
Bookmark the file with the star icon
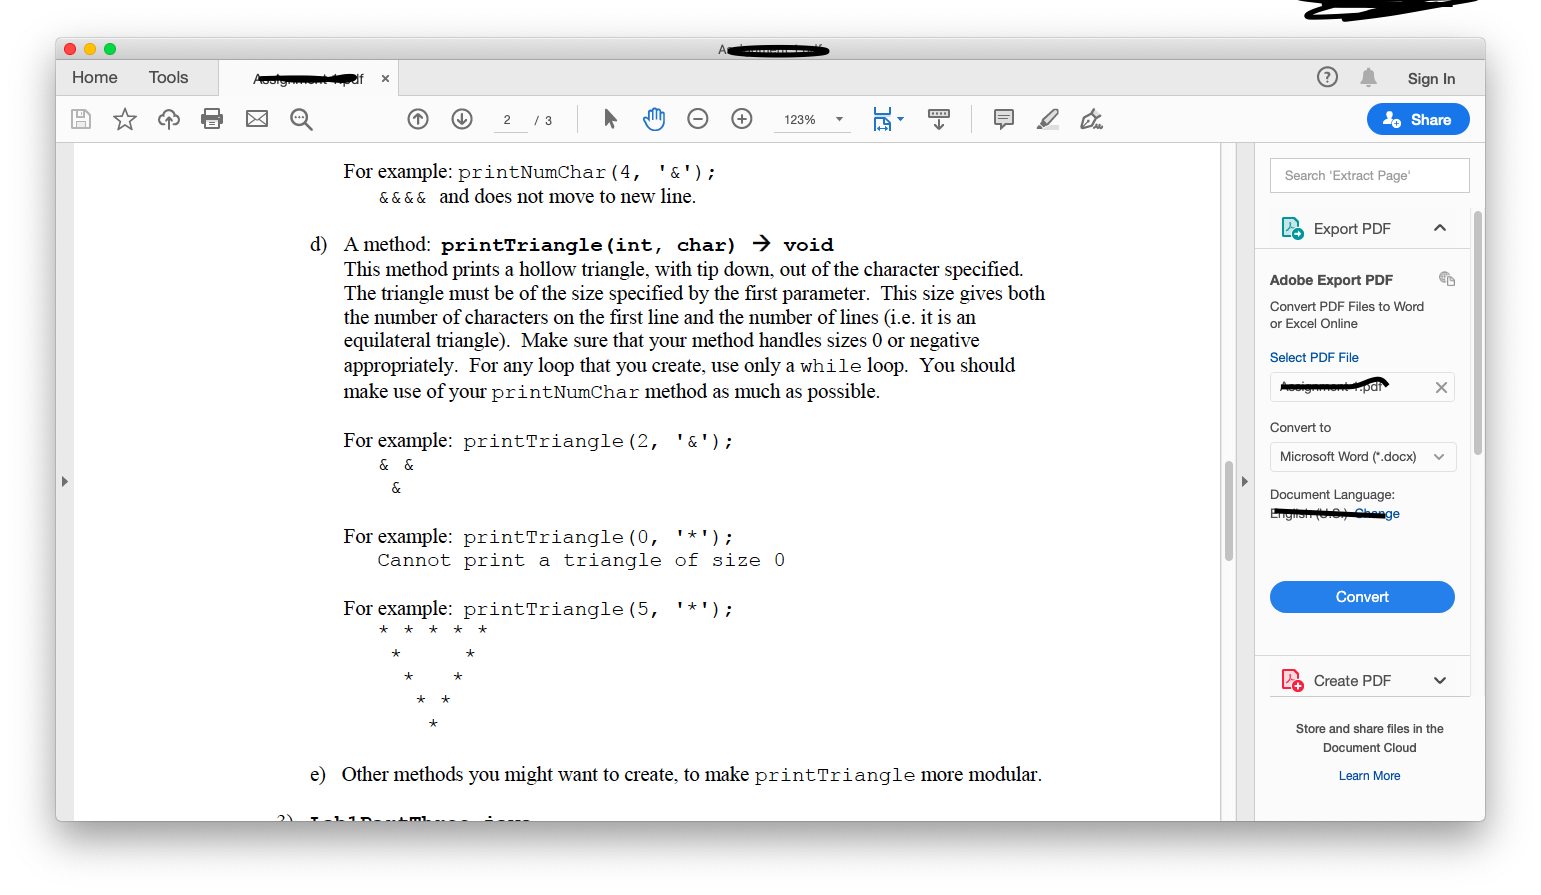pyautogui.click(x=125, y=119)
